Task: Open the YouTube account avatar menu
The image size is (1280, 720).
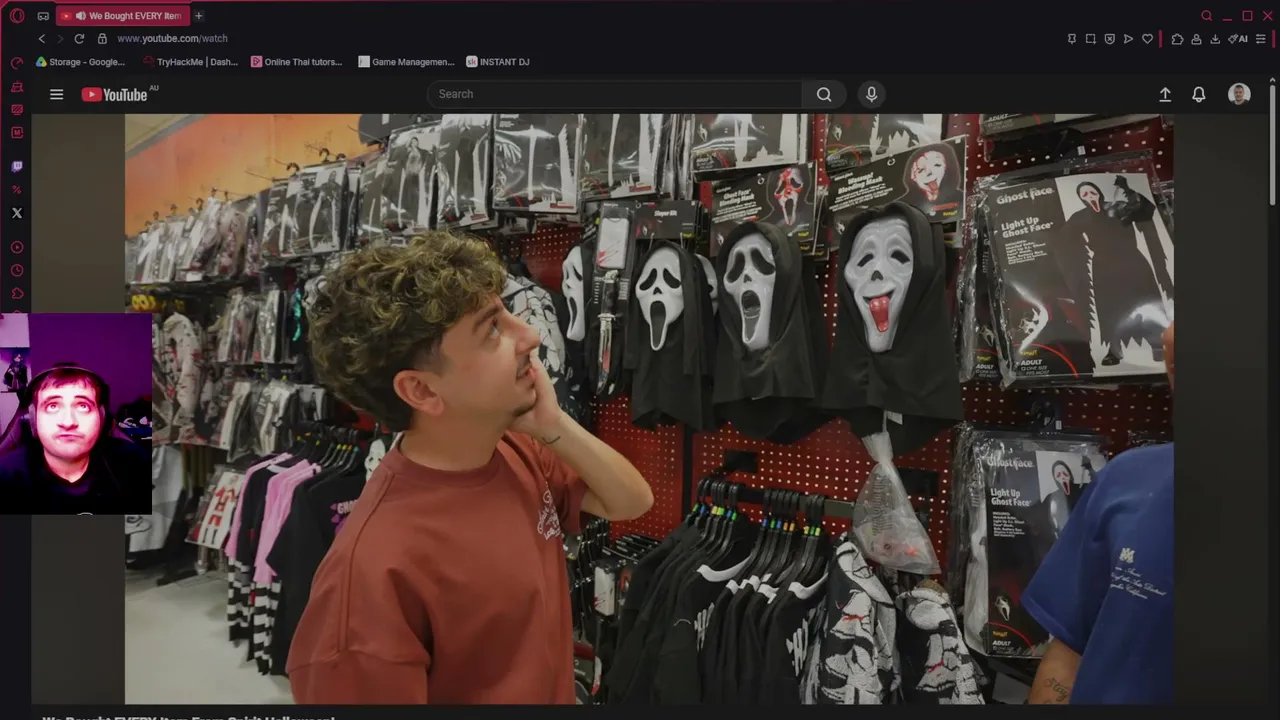Action: point(1239,94)
